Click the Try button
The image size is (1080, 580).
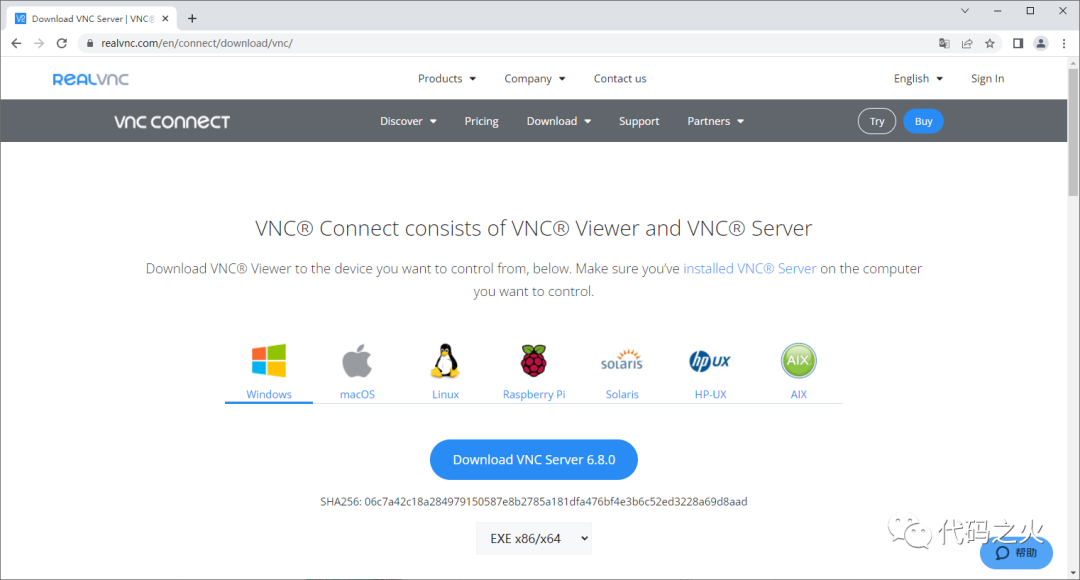click(x=877, y=121)
